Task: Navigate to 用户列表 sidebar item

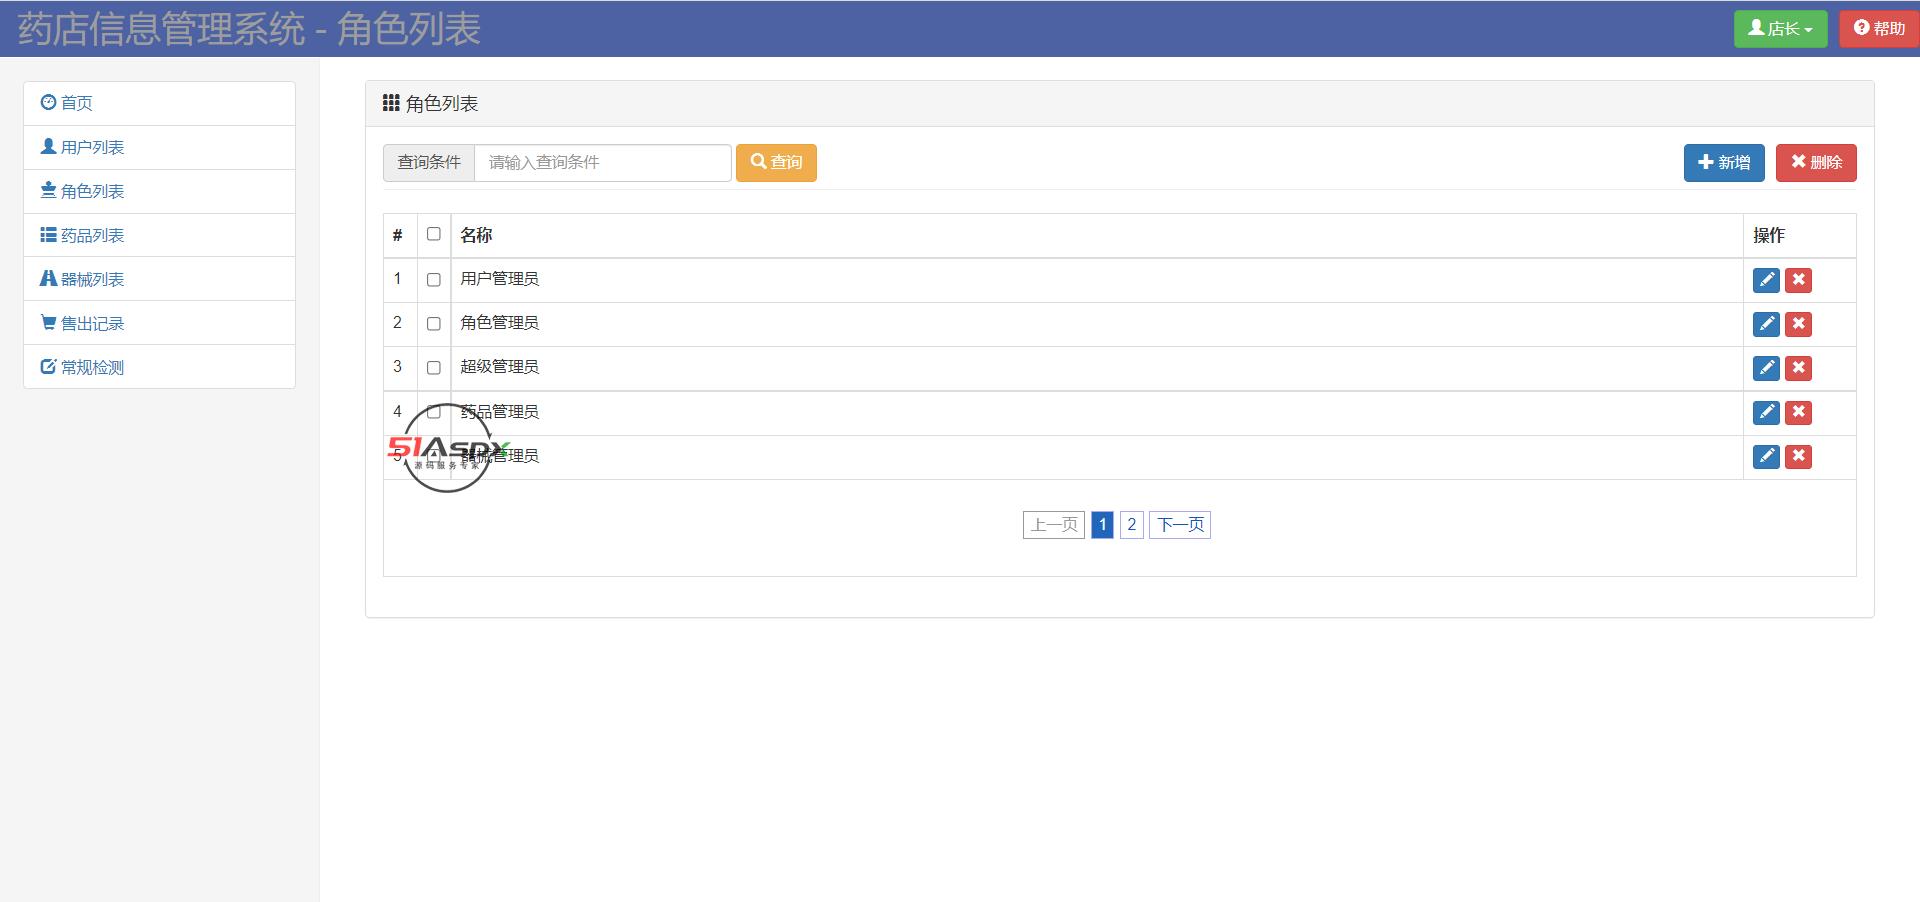Action: tap(92, 148)
